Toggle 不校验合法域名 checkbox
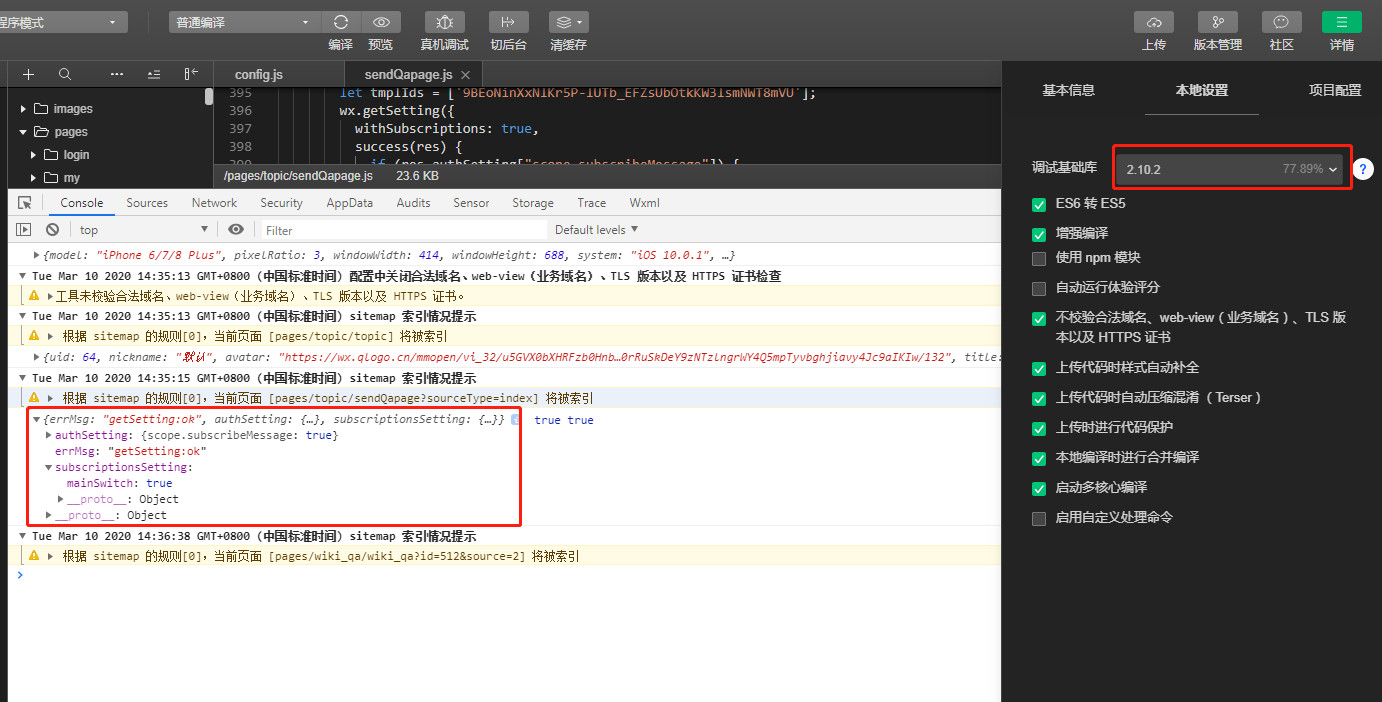The height and width of the screenshot is (702, 1382). pos(1039,318)
